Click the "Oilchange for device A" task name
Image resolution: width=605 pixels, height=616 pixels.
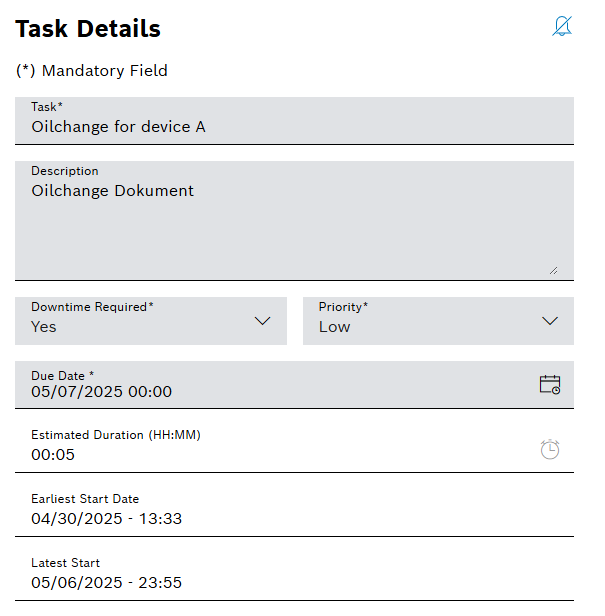tap(118, 127)
